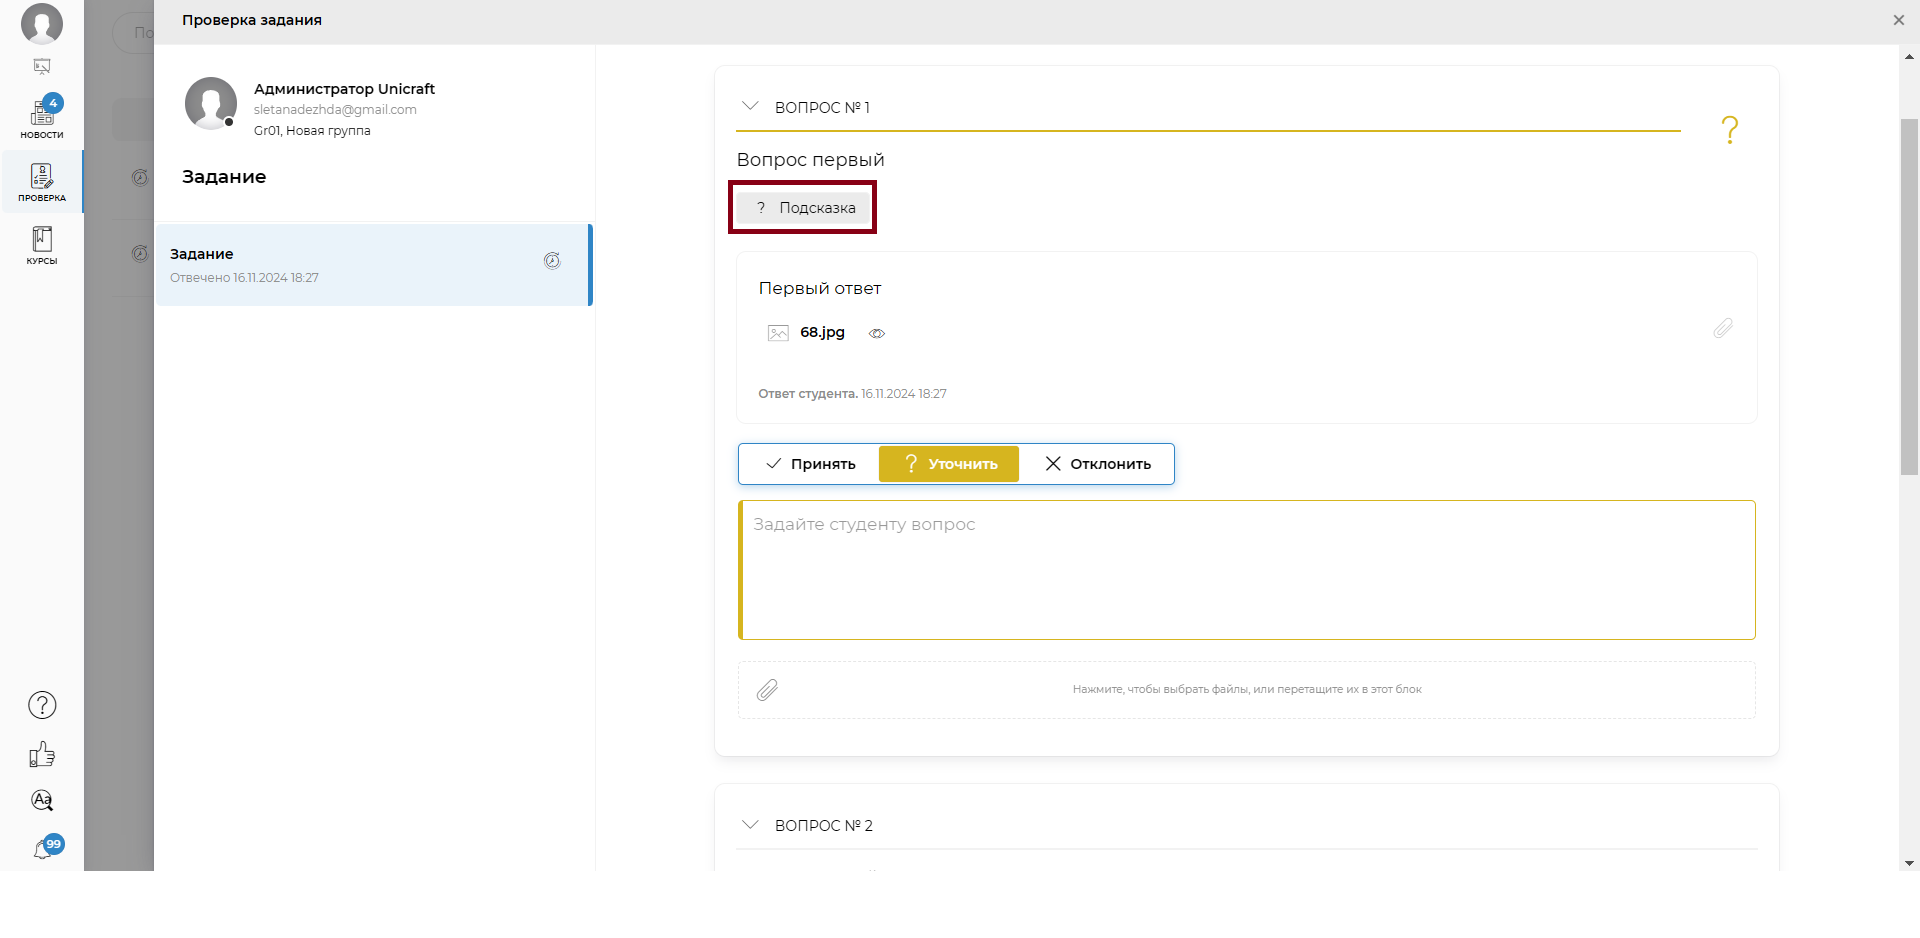Preview 68.jpg with the eye icon
Screen dimensions: 1920x938
click(x=877, y=333)
